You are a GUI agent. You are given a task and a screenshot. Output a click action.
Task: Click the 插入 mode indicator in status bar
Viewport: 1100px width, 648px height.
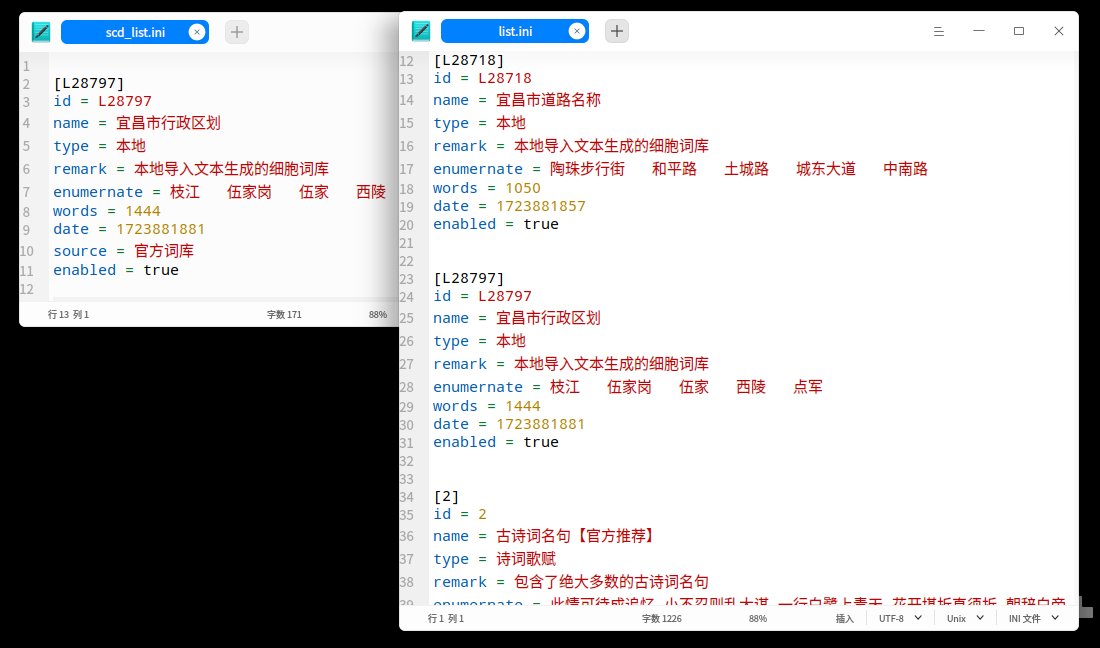click(x=845, y=619)
